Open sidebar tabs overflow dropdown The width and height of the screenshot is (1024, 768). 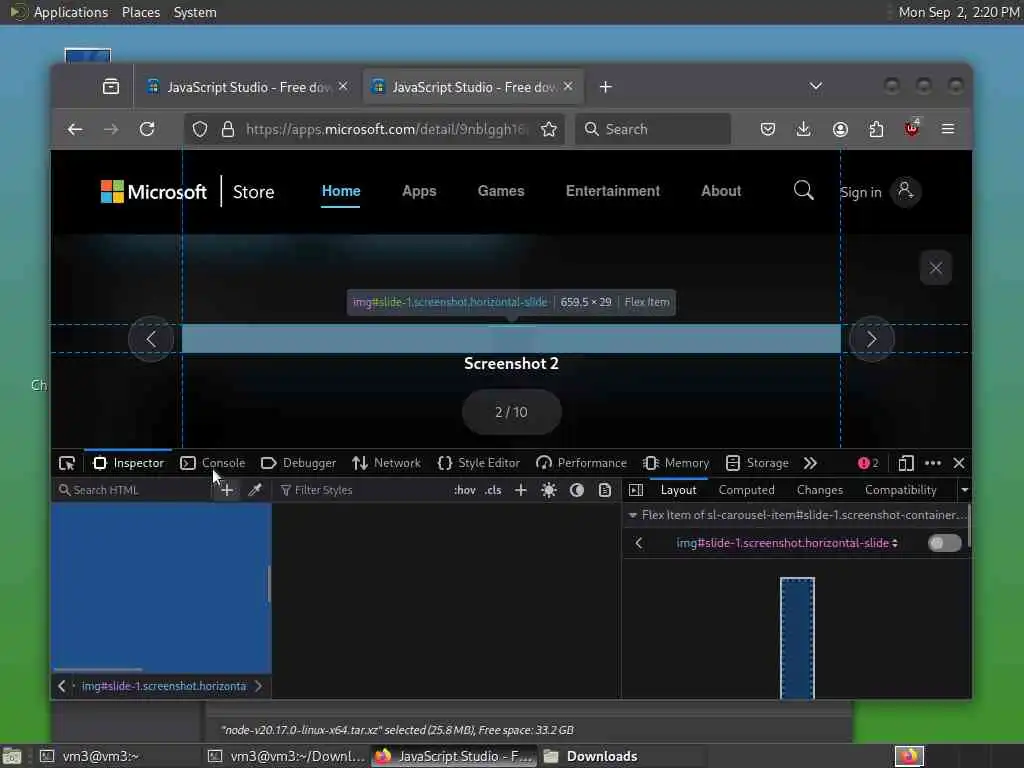pyautogui.click(x=965, y=490)
